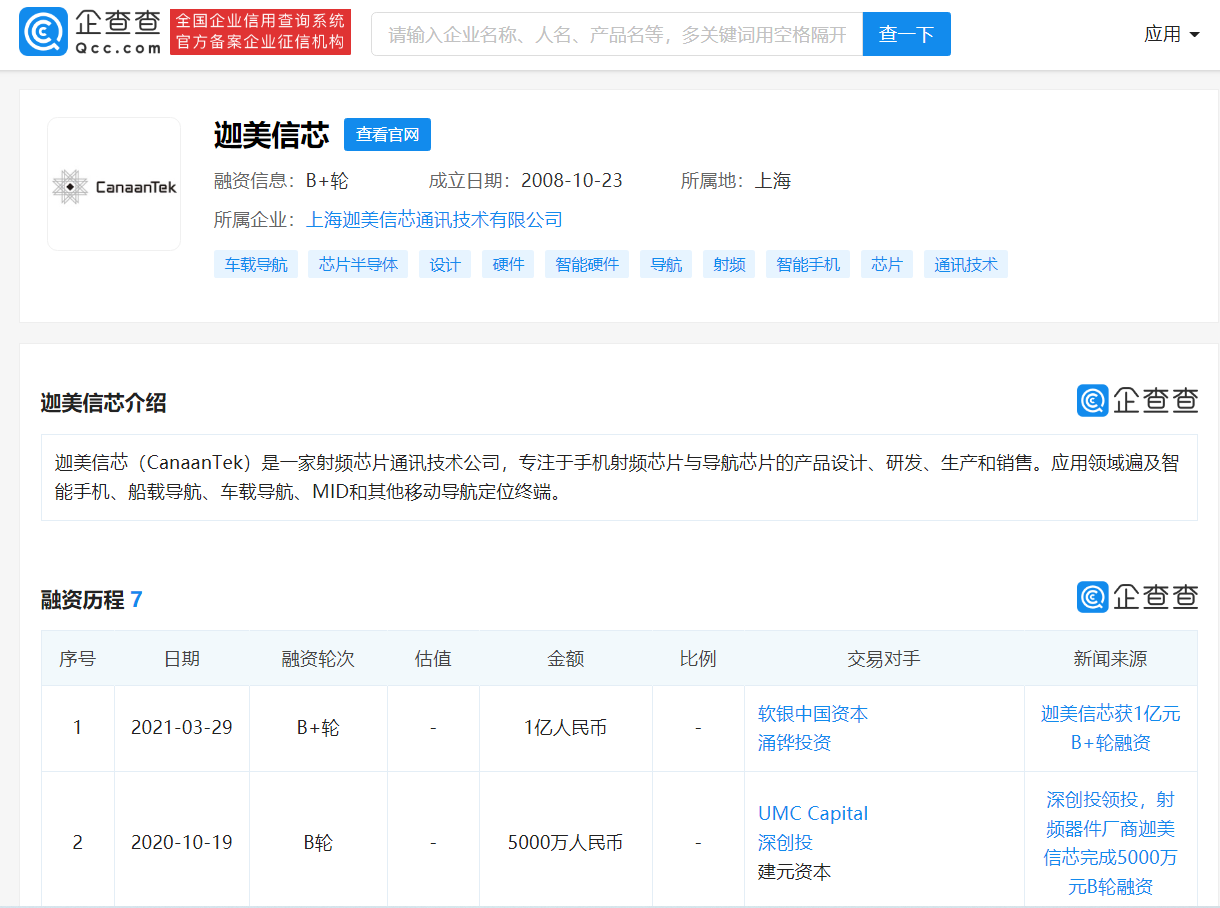Open the 深创投领投 B轮融资 news link
1220x908 pixels.
tap(1110, 842)
